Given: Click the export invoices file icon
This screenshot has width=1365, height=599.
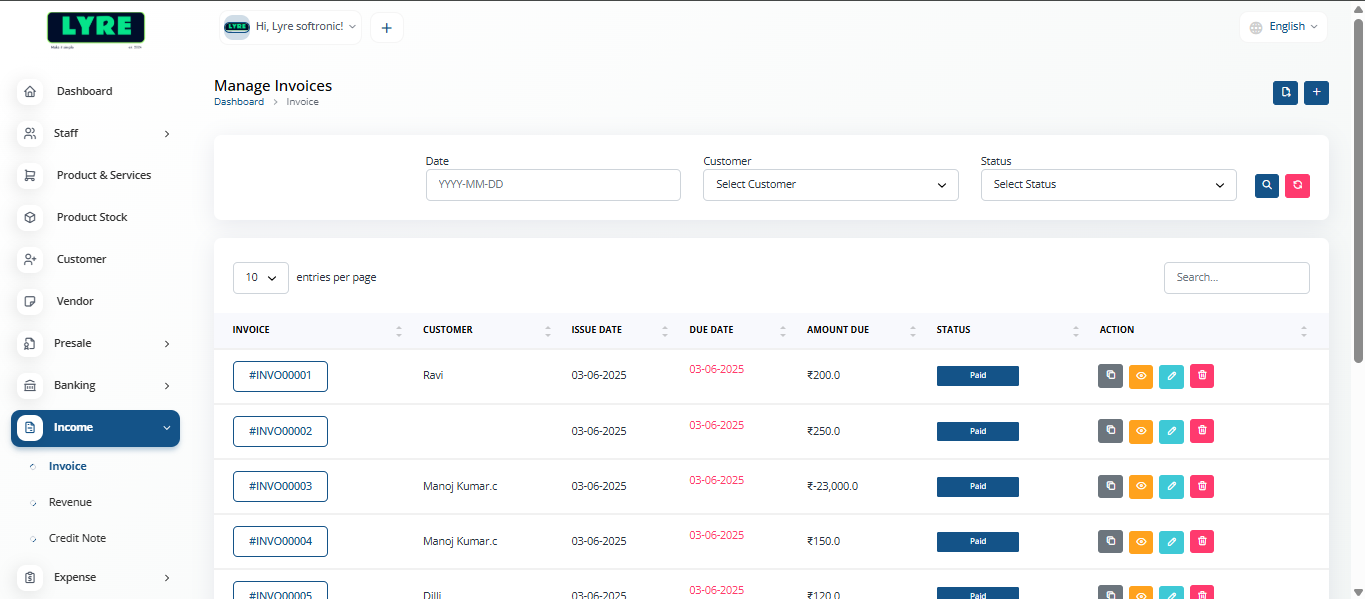Looking at the screenshot, I should click(x=1285, y=93).
